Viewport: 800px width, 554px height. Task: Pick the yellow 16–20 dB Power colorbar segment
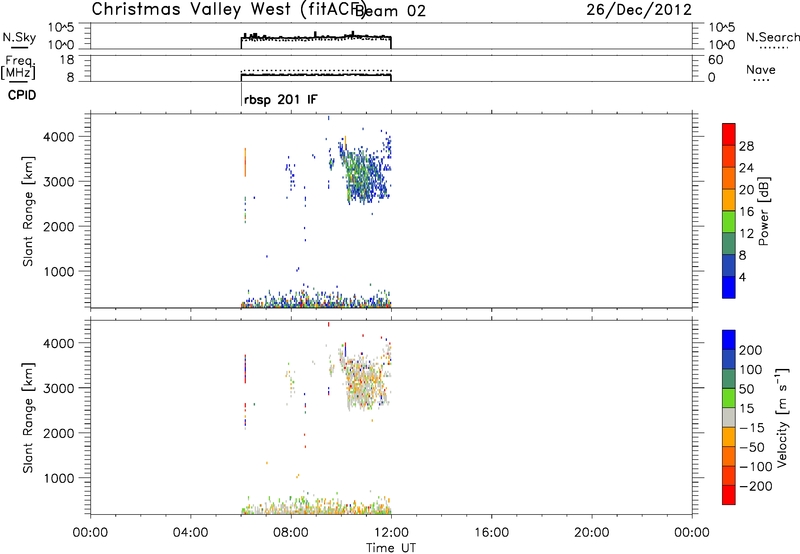pos(729,200)
